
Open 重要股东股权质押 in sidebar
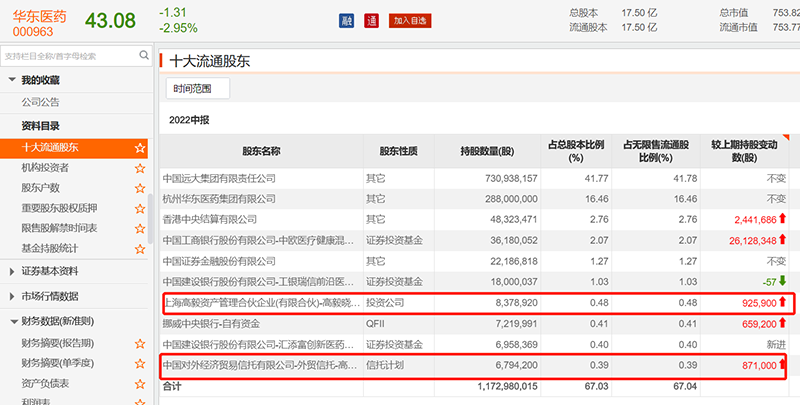tap(59, 208)
